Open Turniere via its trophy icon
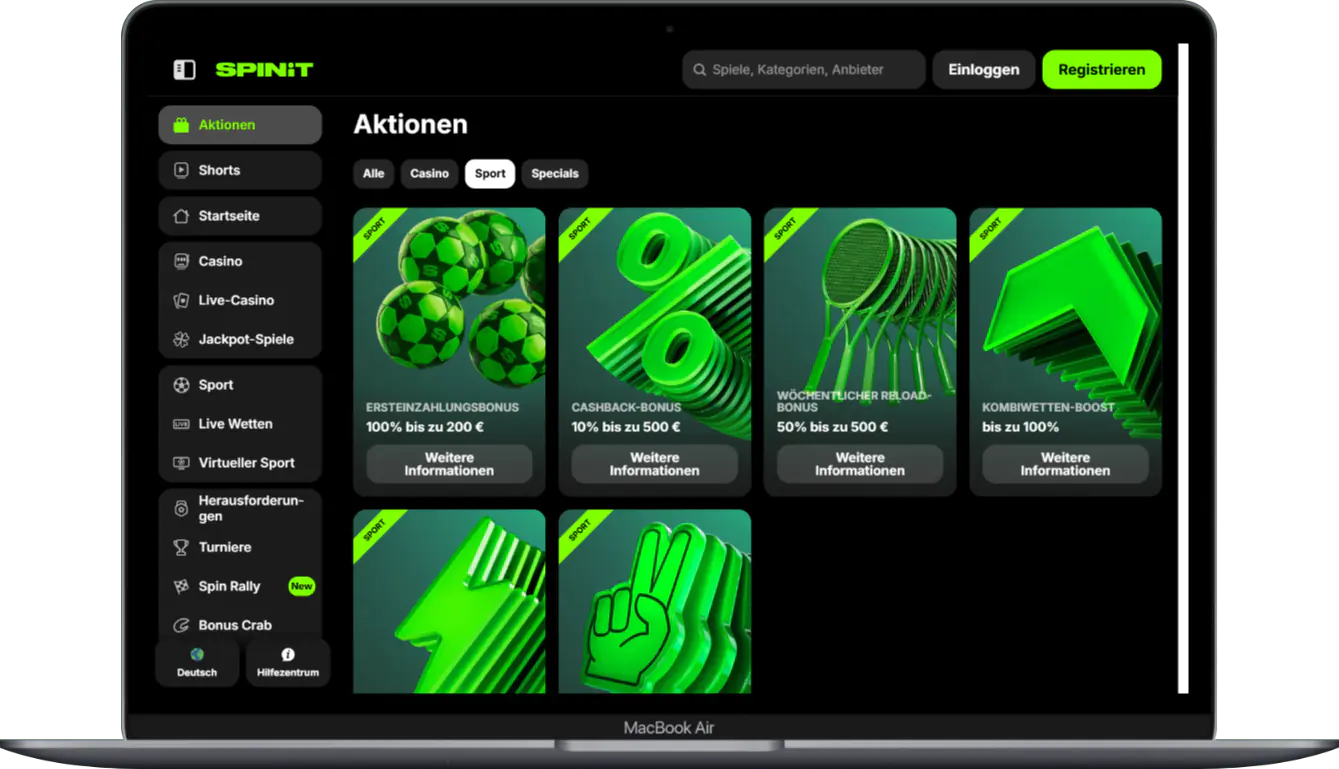 181,547
